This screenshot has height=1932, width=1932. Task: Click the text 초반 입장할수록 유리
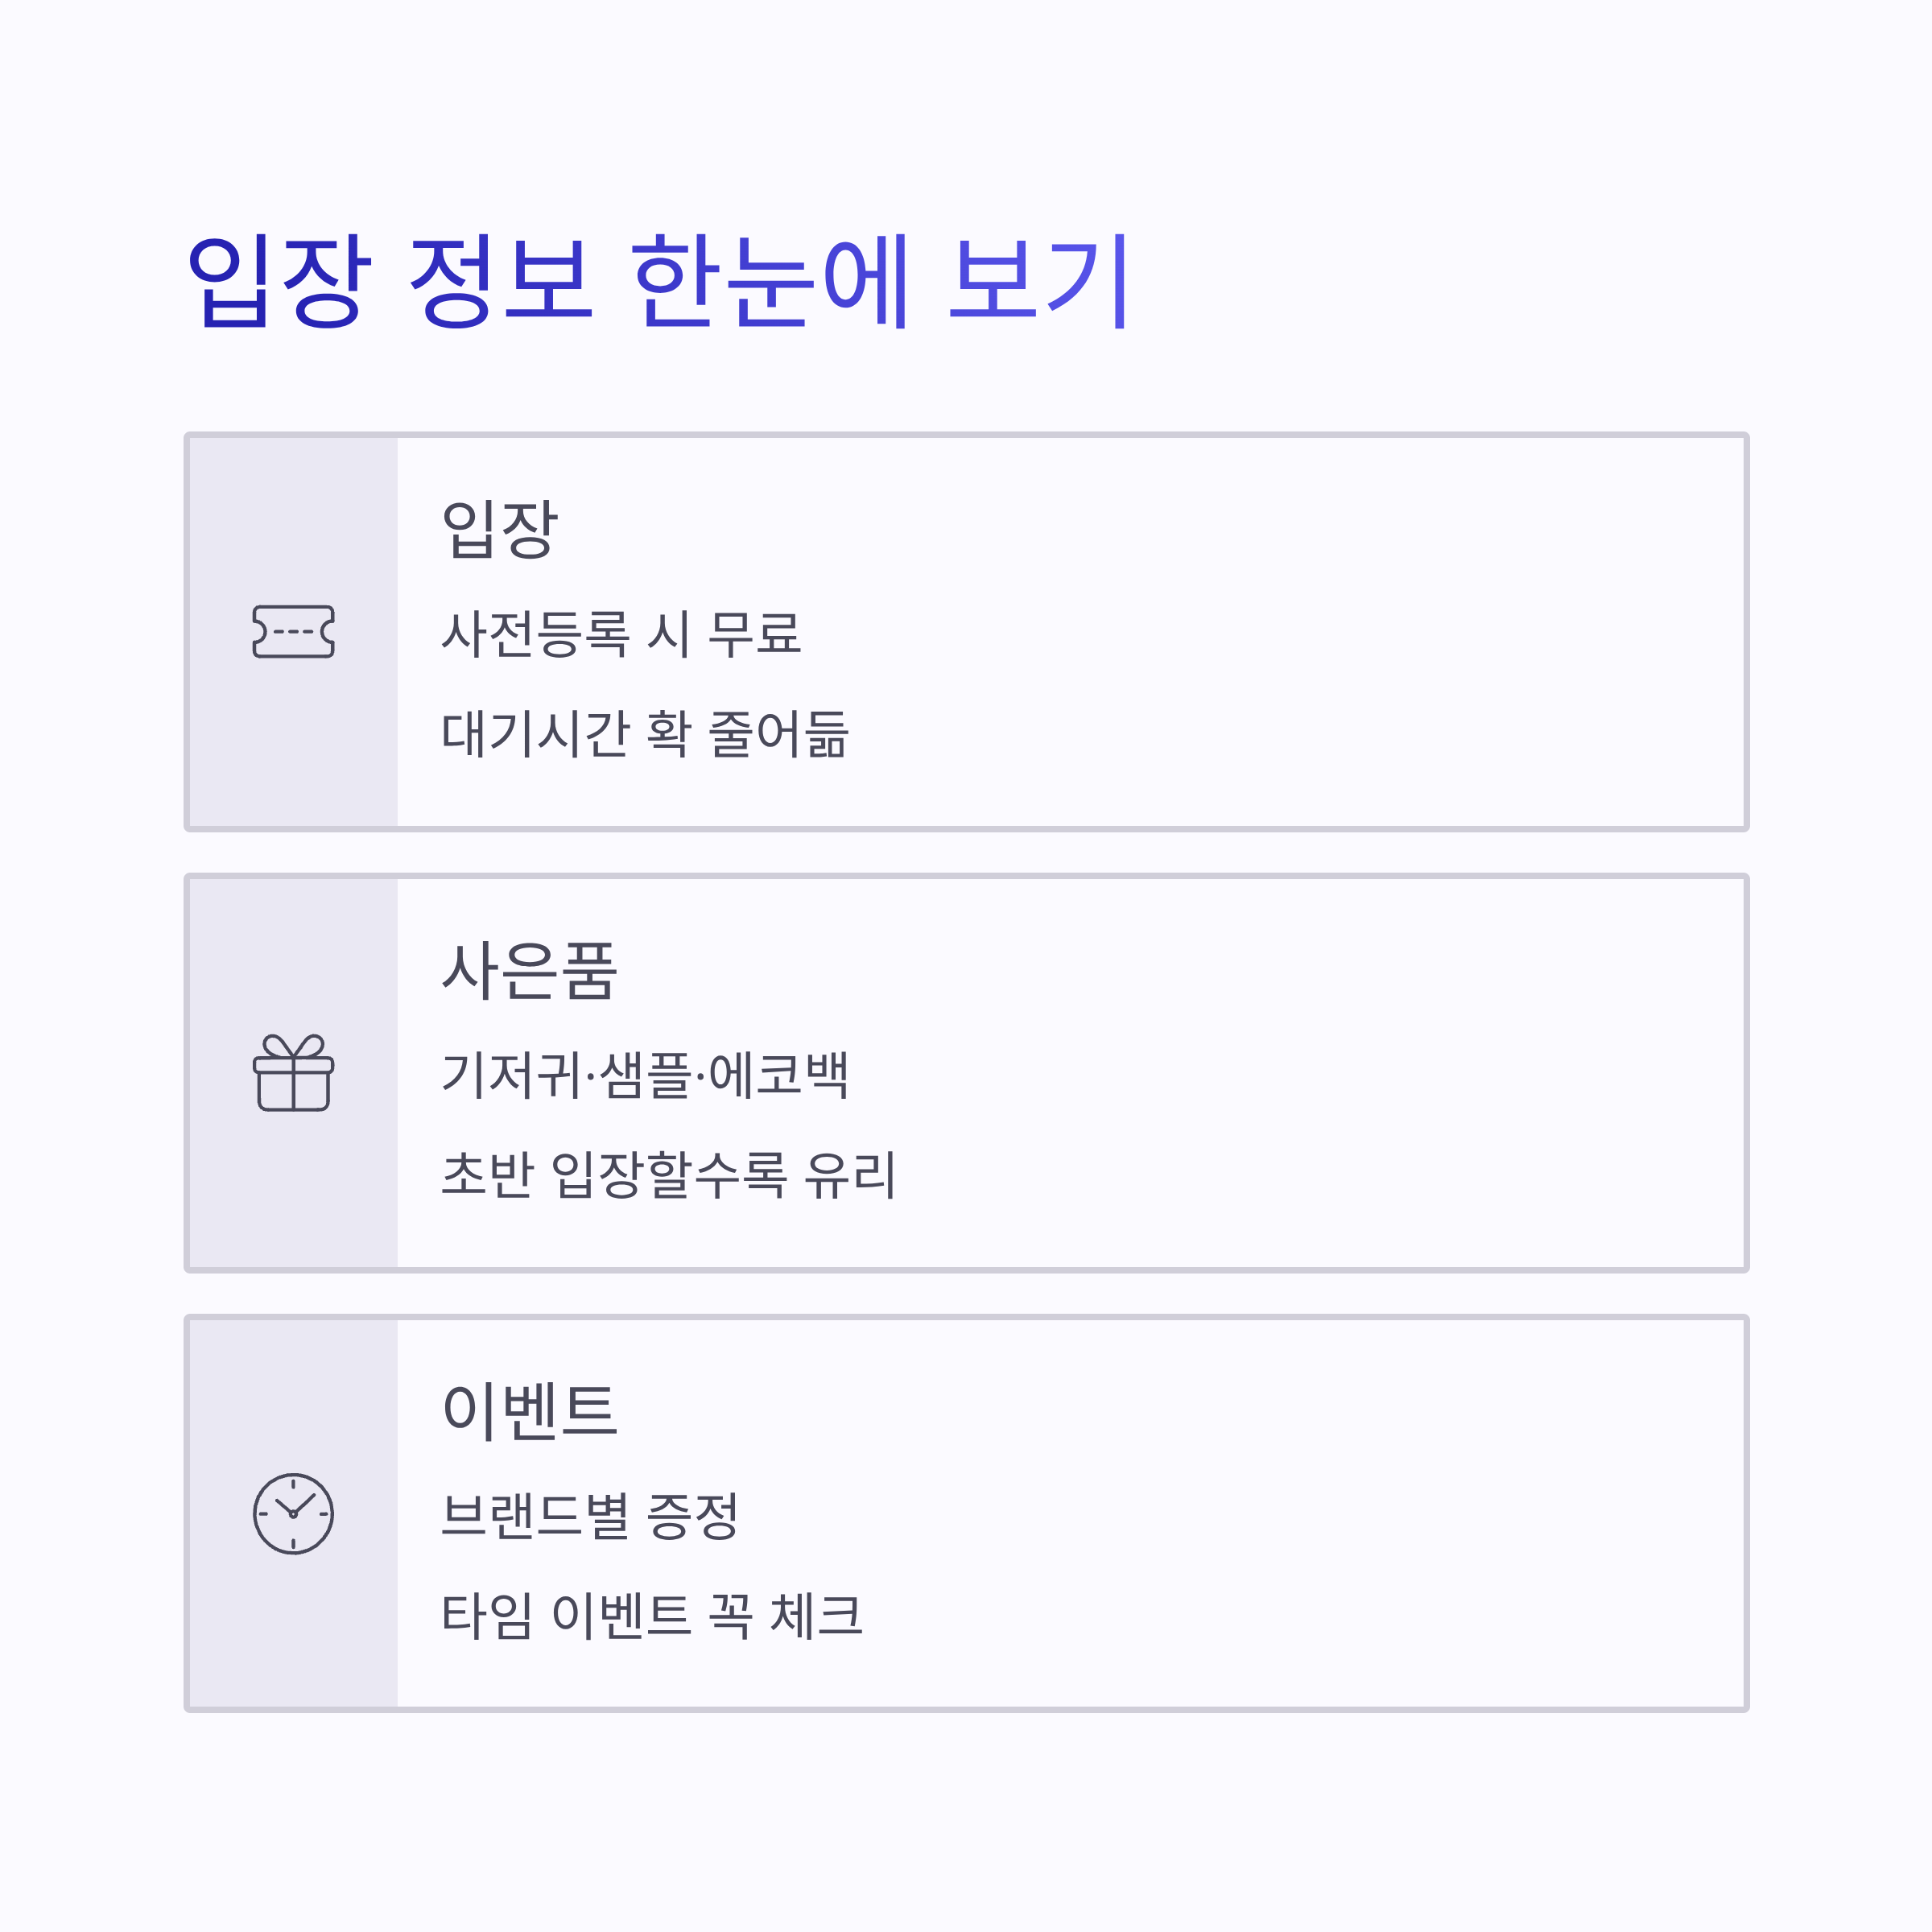(668, 1174)
